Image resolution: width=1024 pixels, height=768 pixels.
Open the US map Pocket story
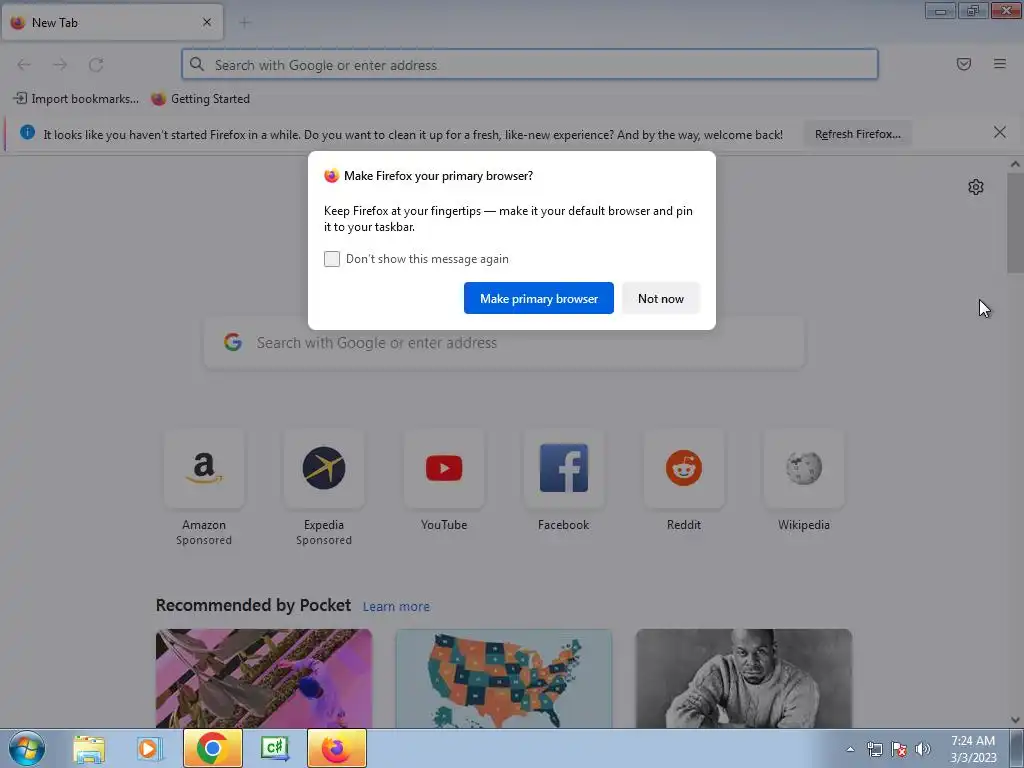coord(504,678)
